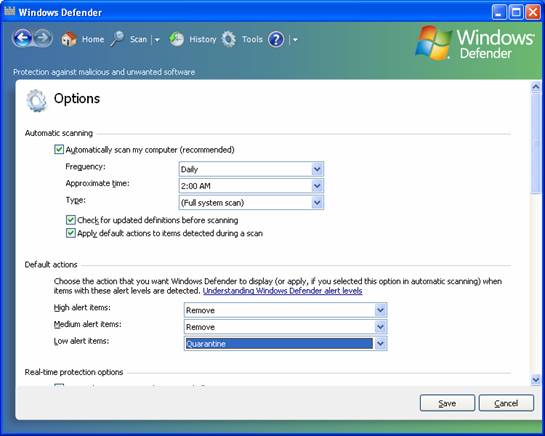Viewport: 545px width, 436px height.
Task: Click the Cancel button
Action: point(506,403)
